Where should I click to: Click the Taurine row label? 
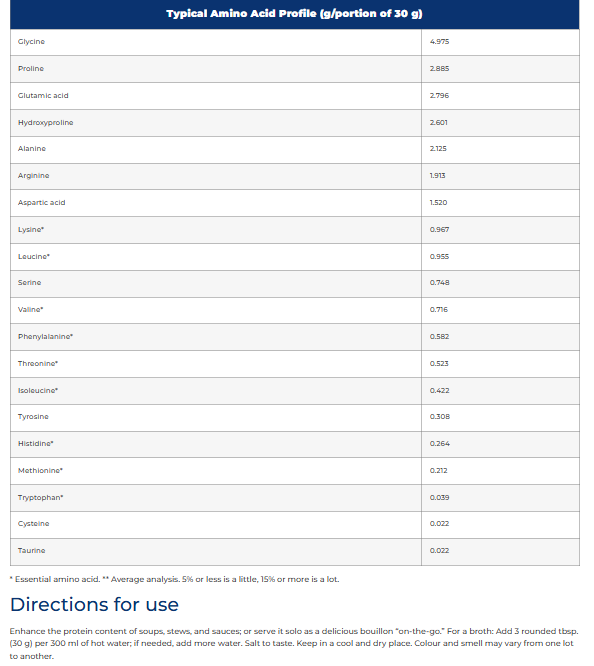[x=31, y=551]
